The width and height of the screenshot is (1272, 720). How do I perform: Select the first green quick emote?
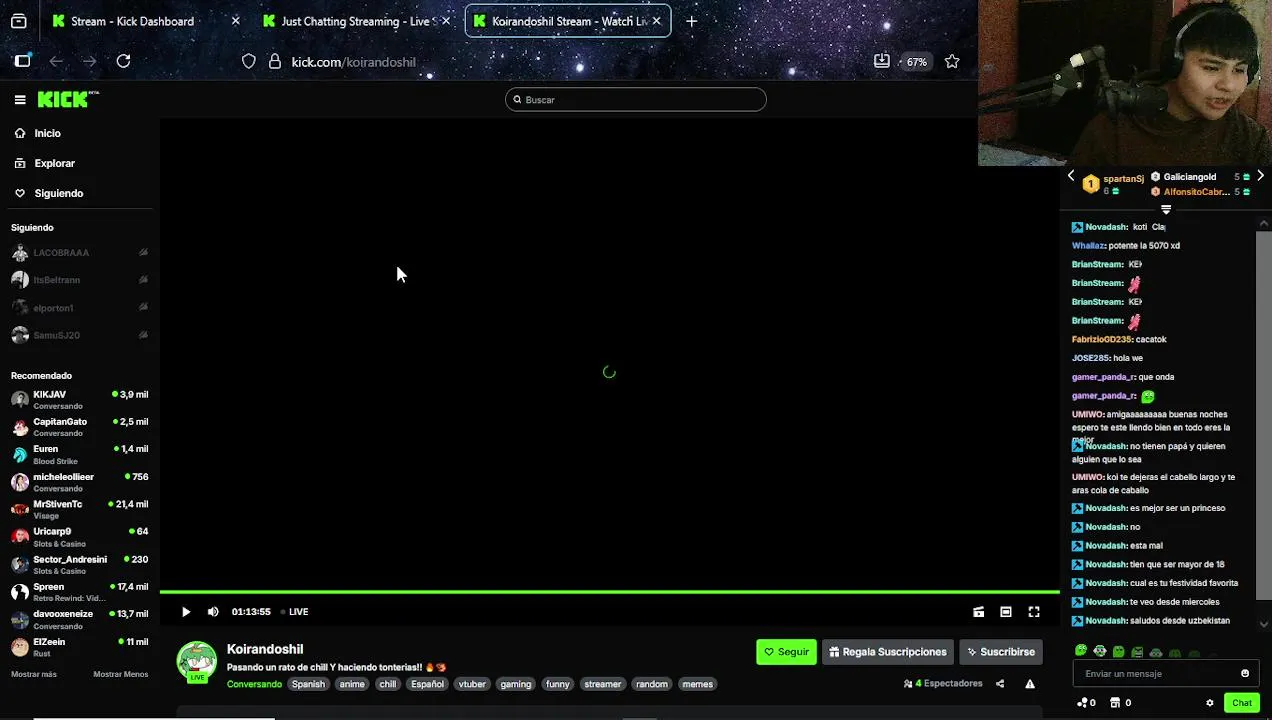pyautogui.click(x=1081, y=651)
